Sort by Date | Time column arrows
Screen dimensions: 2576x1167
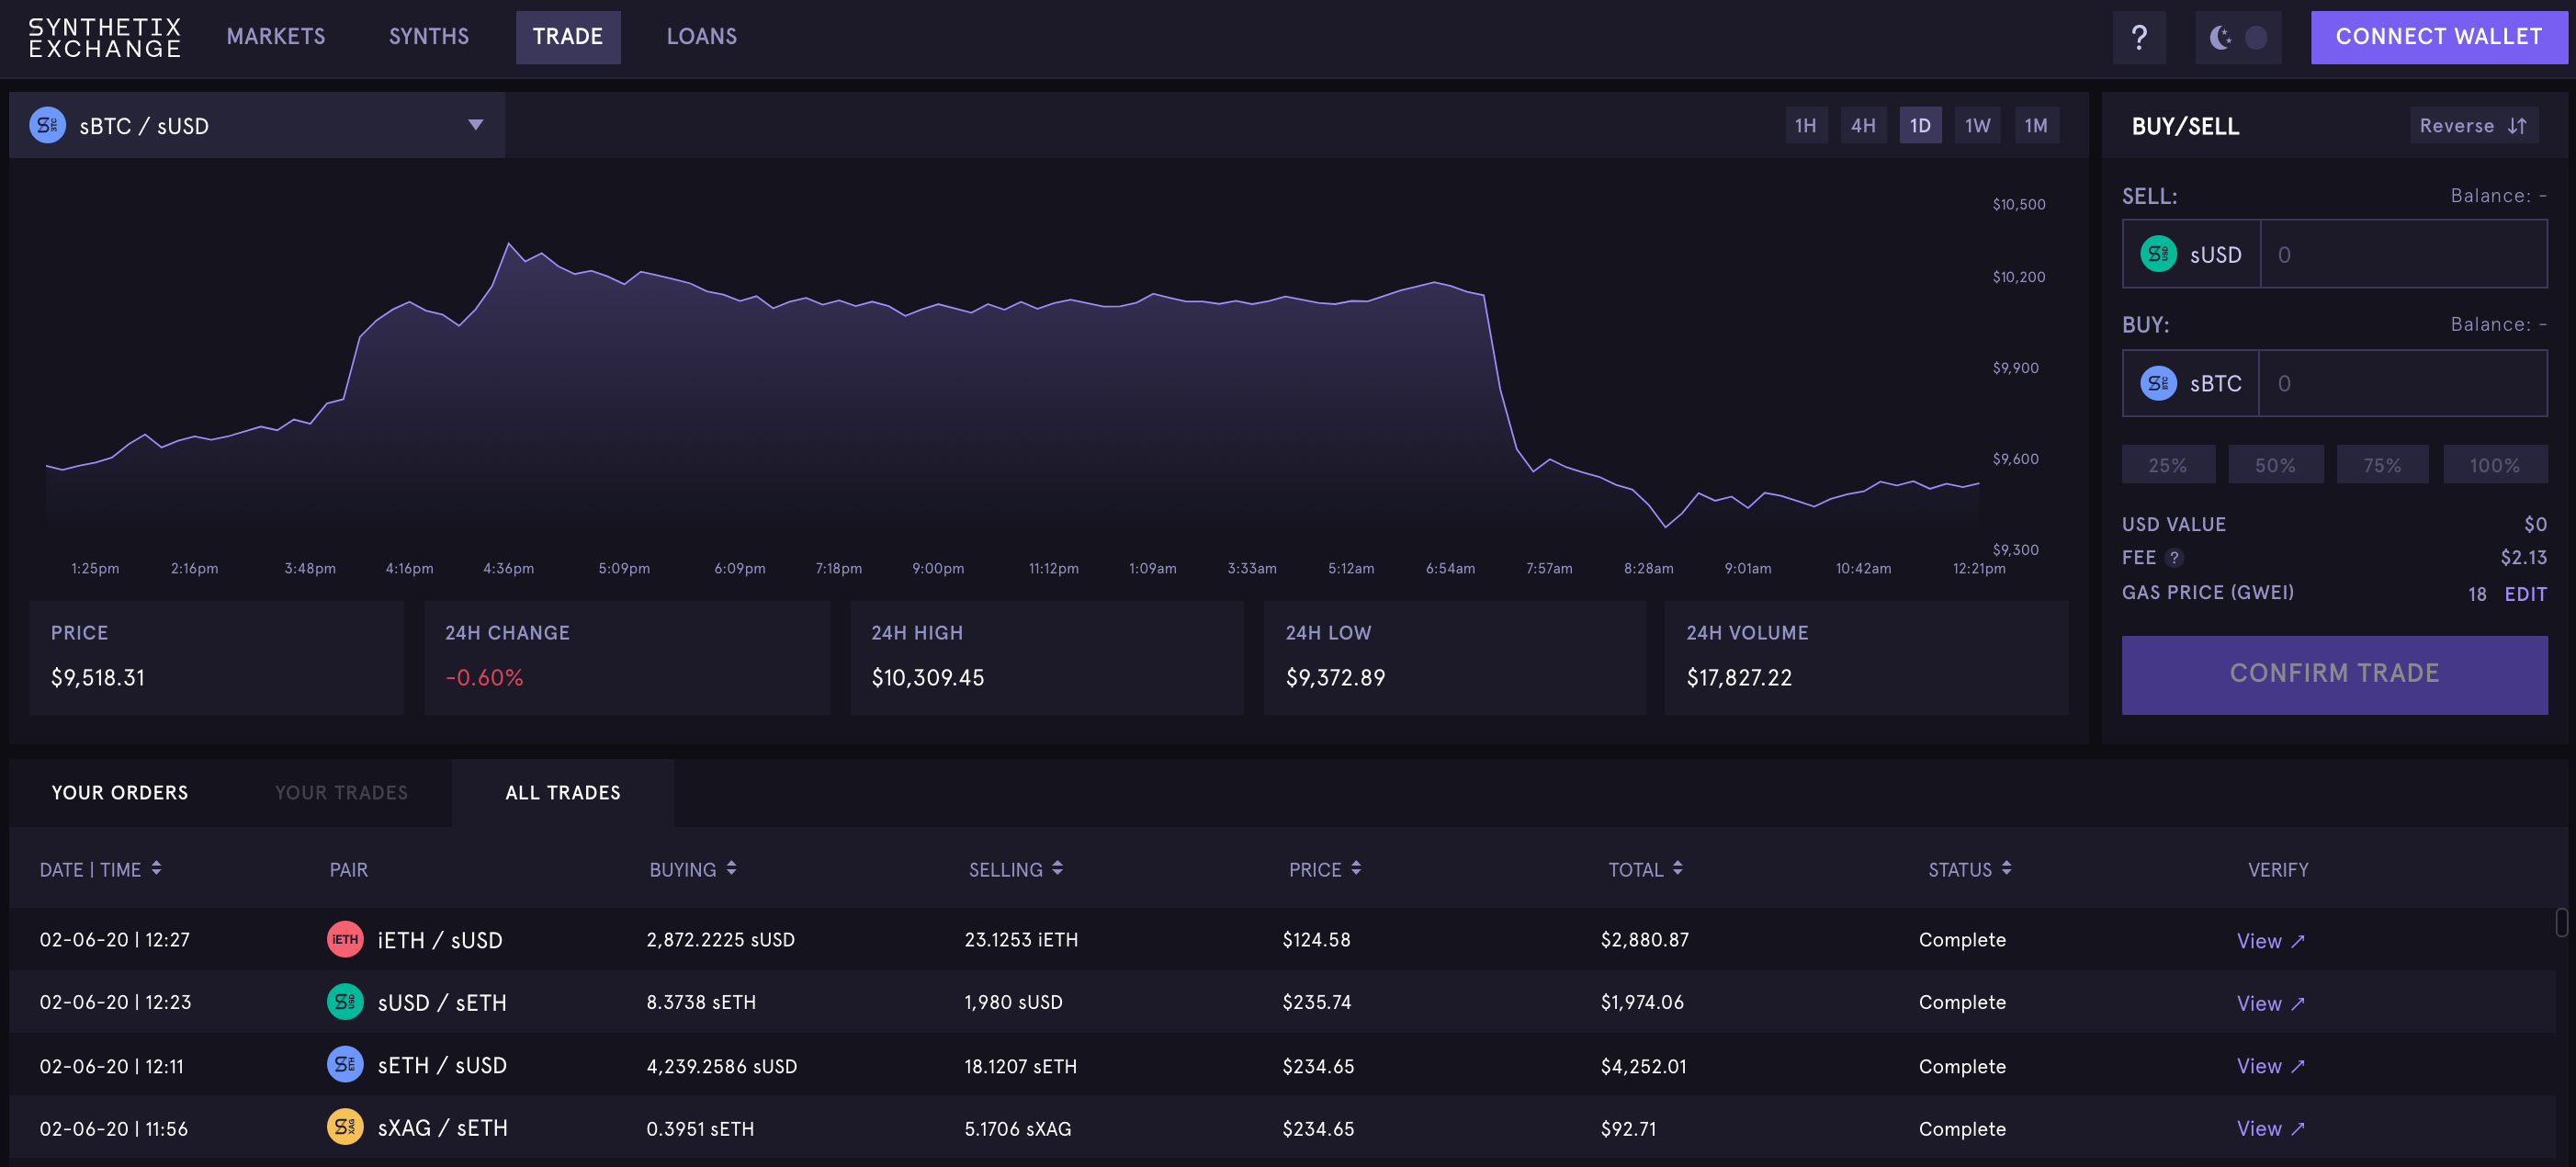(x=157, y=868)
